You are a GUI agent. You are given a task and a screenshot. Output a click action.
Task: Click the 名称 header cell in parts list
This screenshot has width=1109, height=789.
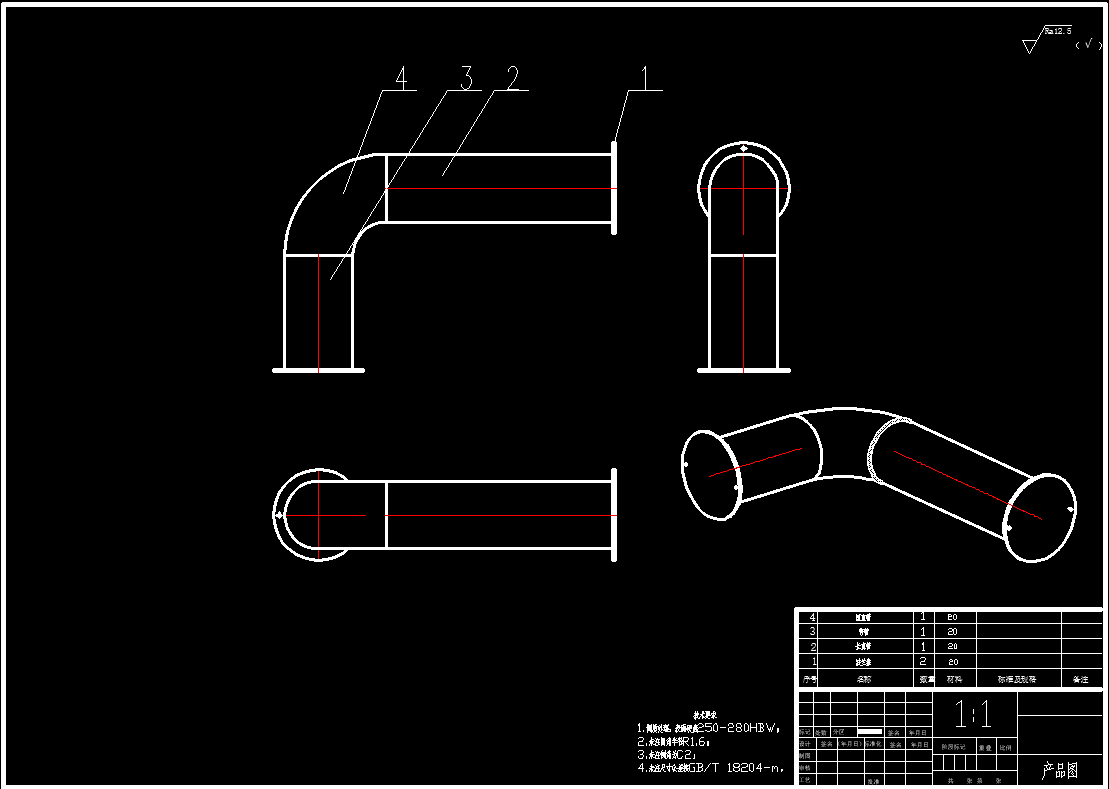coord(864,679)
